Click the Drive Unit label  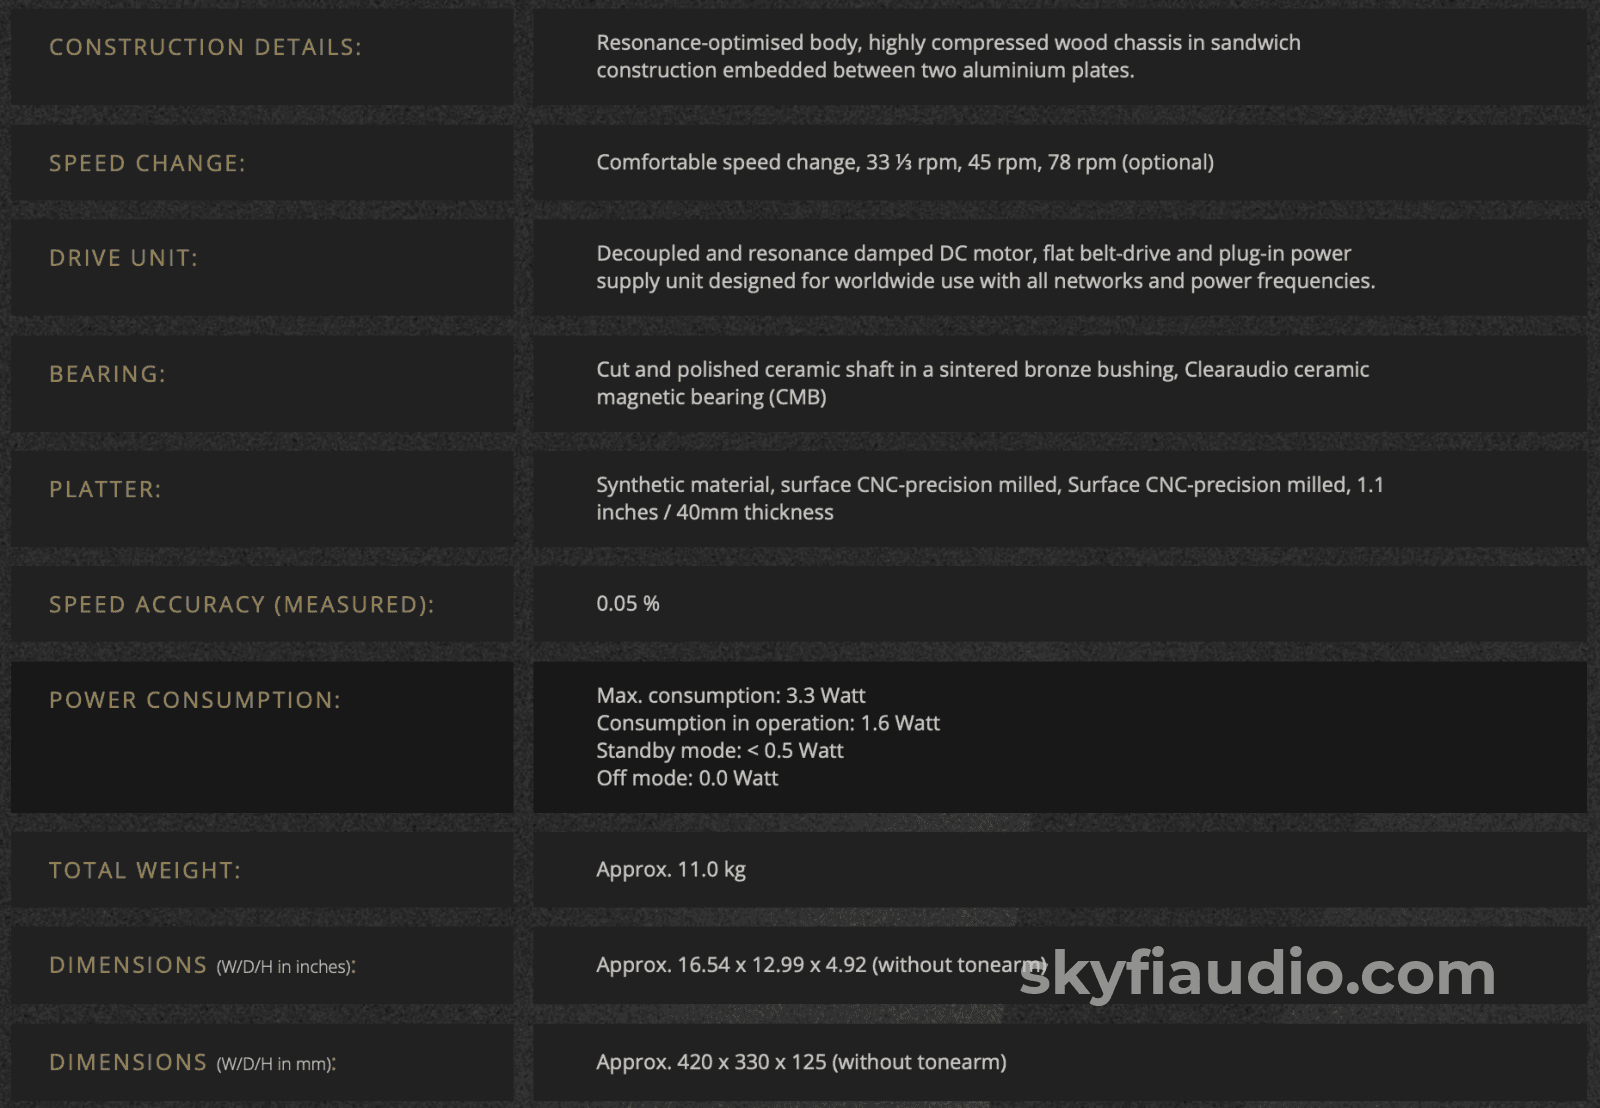tap(123, 258)
